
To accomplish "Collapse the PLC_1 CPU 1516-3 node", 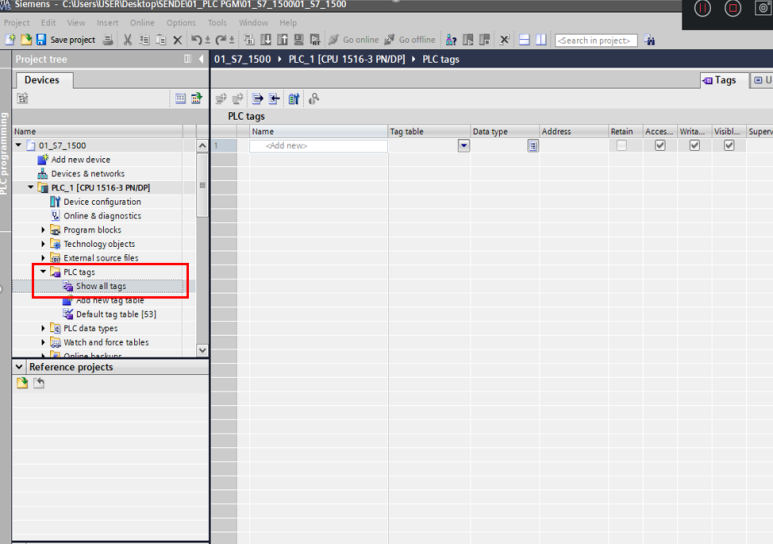I will (31, 187).
